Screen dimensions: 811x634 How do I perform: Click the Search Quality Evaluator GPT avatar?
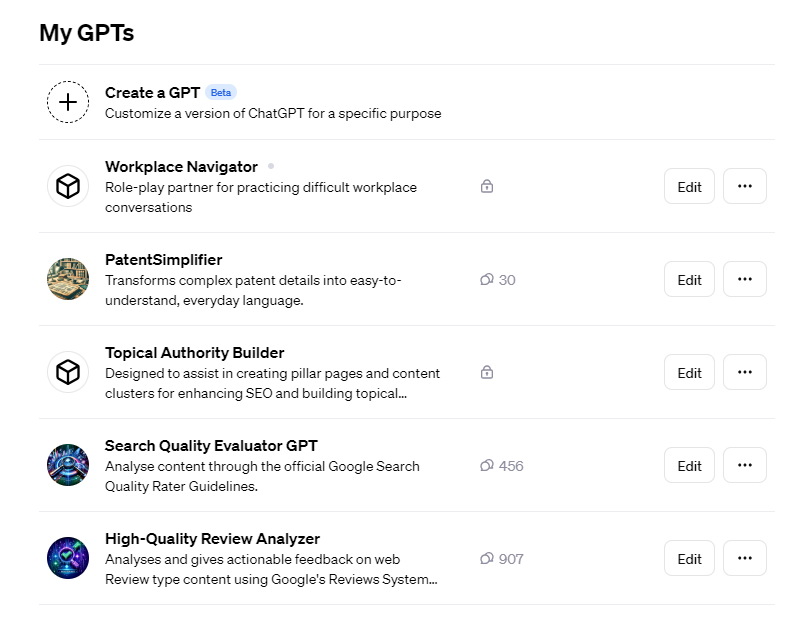(x=67, y=465)
